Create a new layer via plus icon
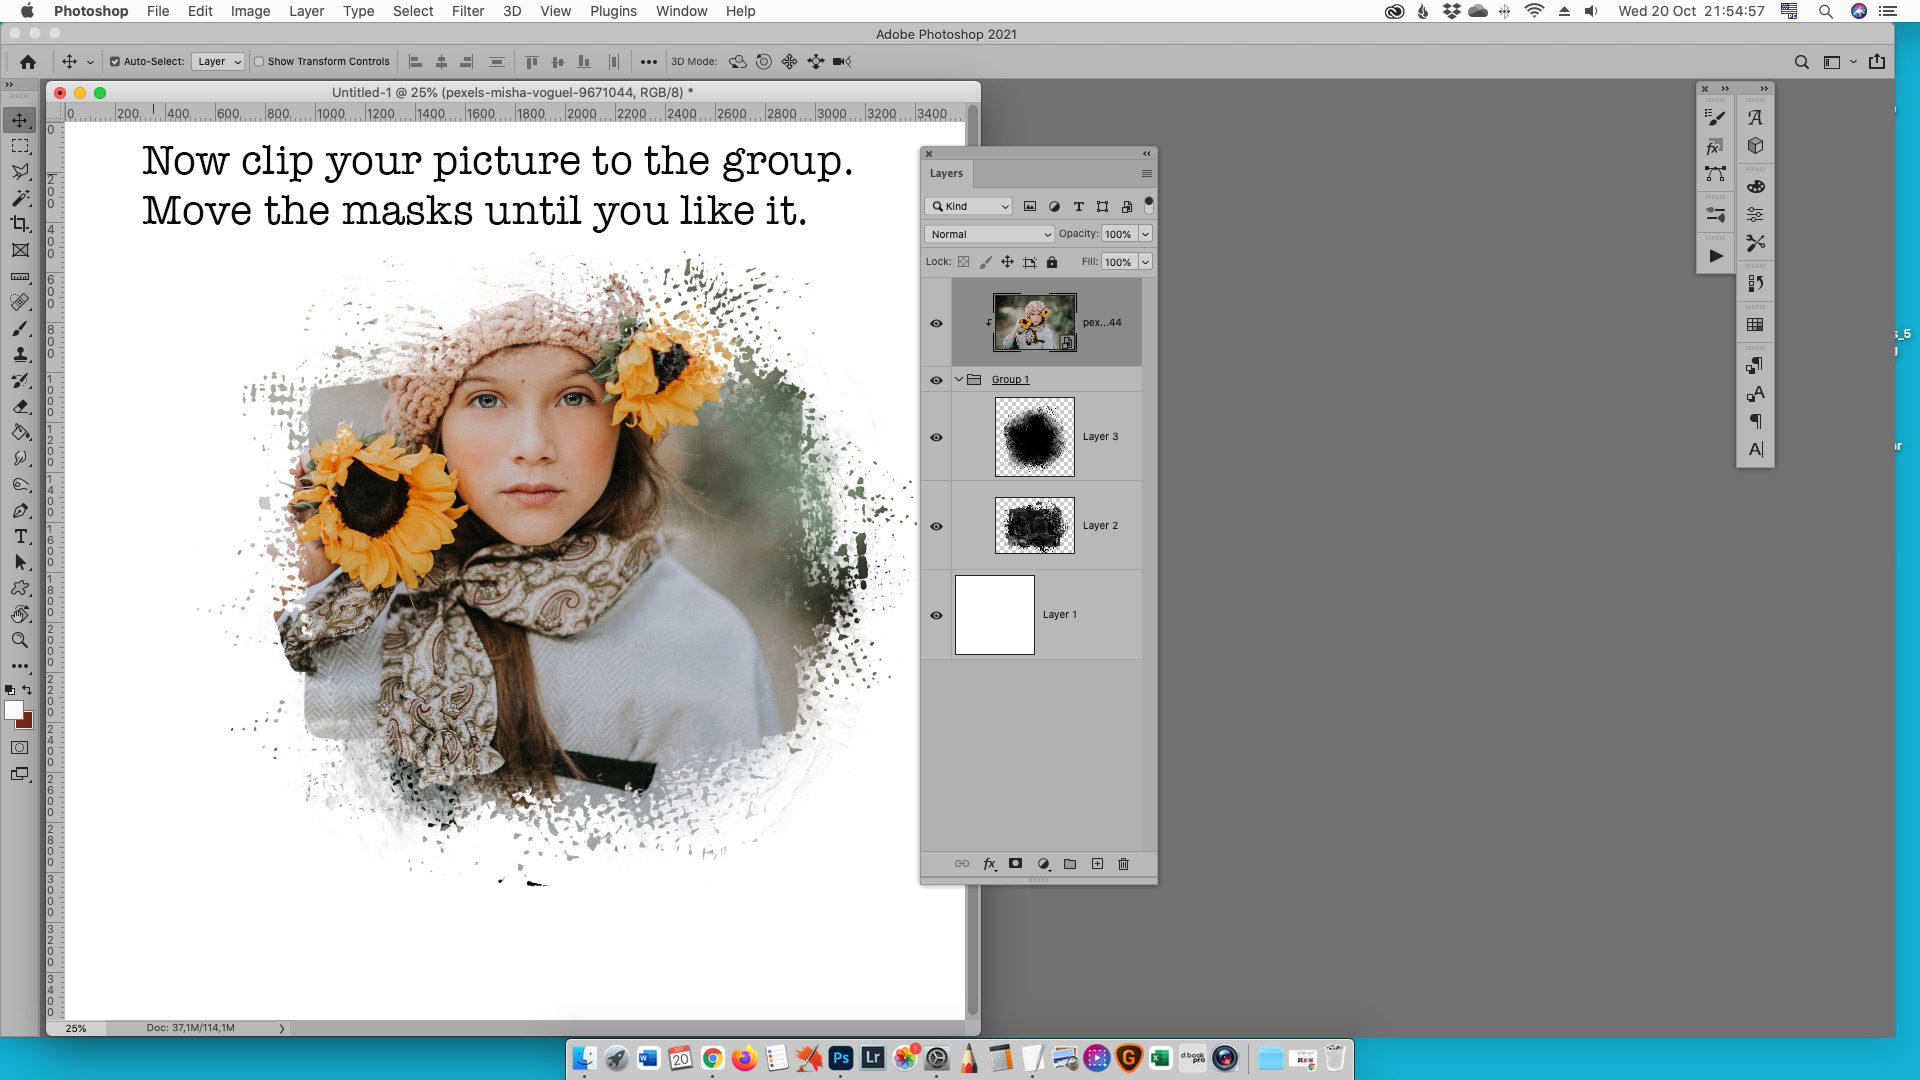 click(x=1097, y=864)
